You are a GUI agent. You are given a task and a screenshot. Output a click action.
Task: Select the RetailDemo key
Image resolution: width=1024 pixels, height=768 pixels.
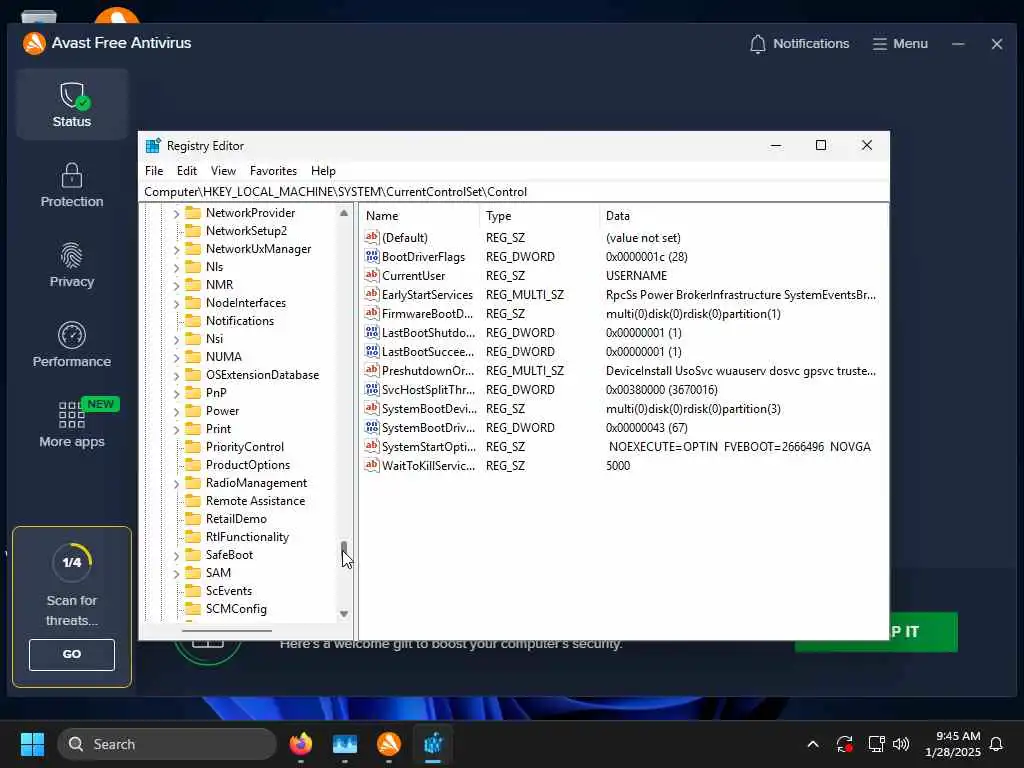point(236,519)
